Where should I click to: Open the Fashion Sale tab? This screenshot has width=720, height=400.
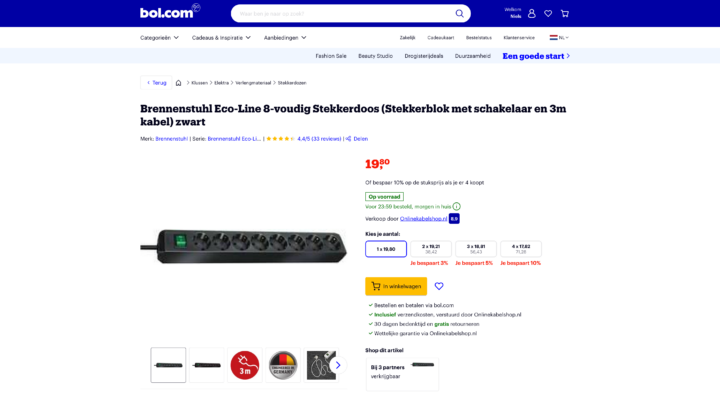click(x=331, y=56)
